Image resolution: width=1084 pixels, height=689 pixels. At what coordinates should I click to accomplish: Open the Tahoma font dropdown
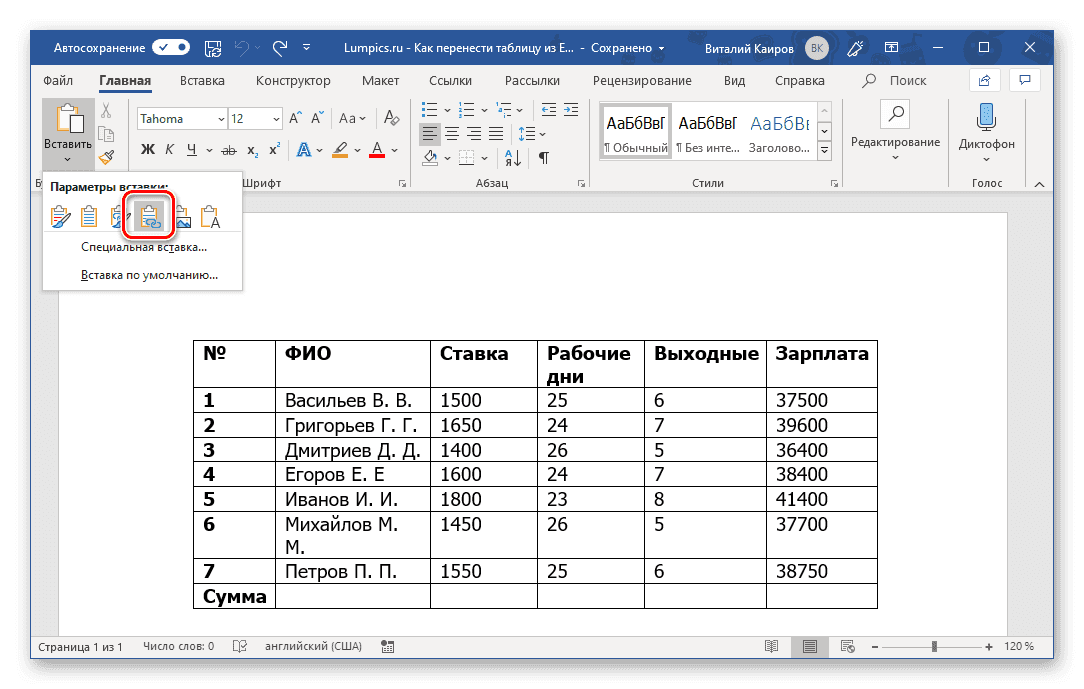point(221,118)
